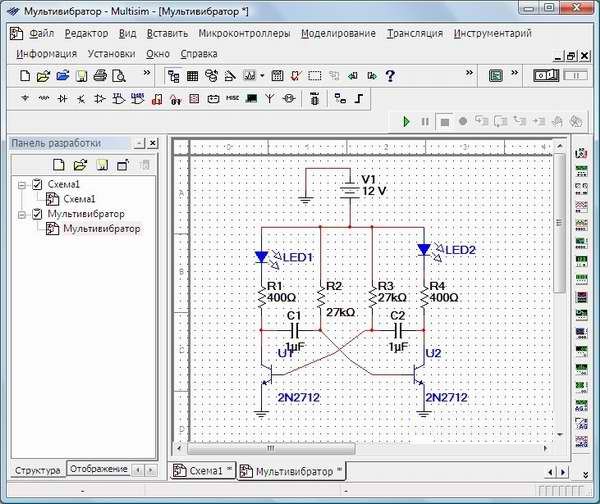
Task: Toggle the Схема1 project checkbox
Action: 37,184
